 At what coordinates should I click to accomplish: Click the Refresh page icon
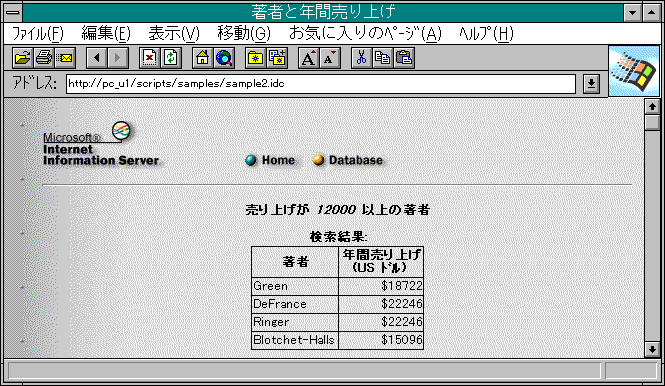[x=171, y=58]
